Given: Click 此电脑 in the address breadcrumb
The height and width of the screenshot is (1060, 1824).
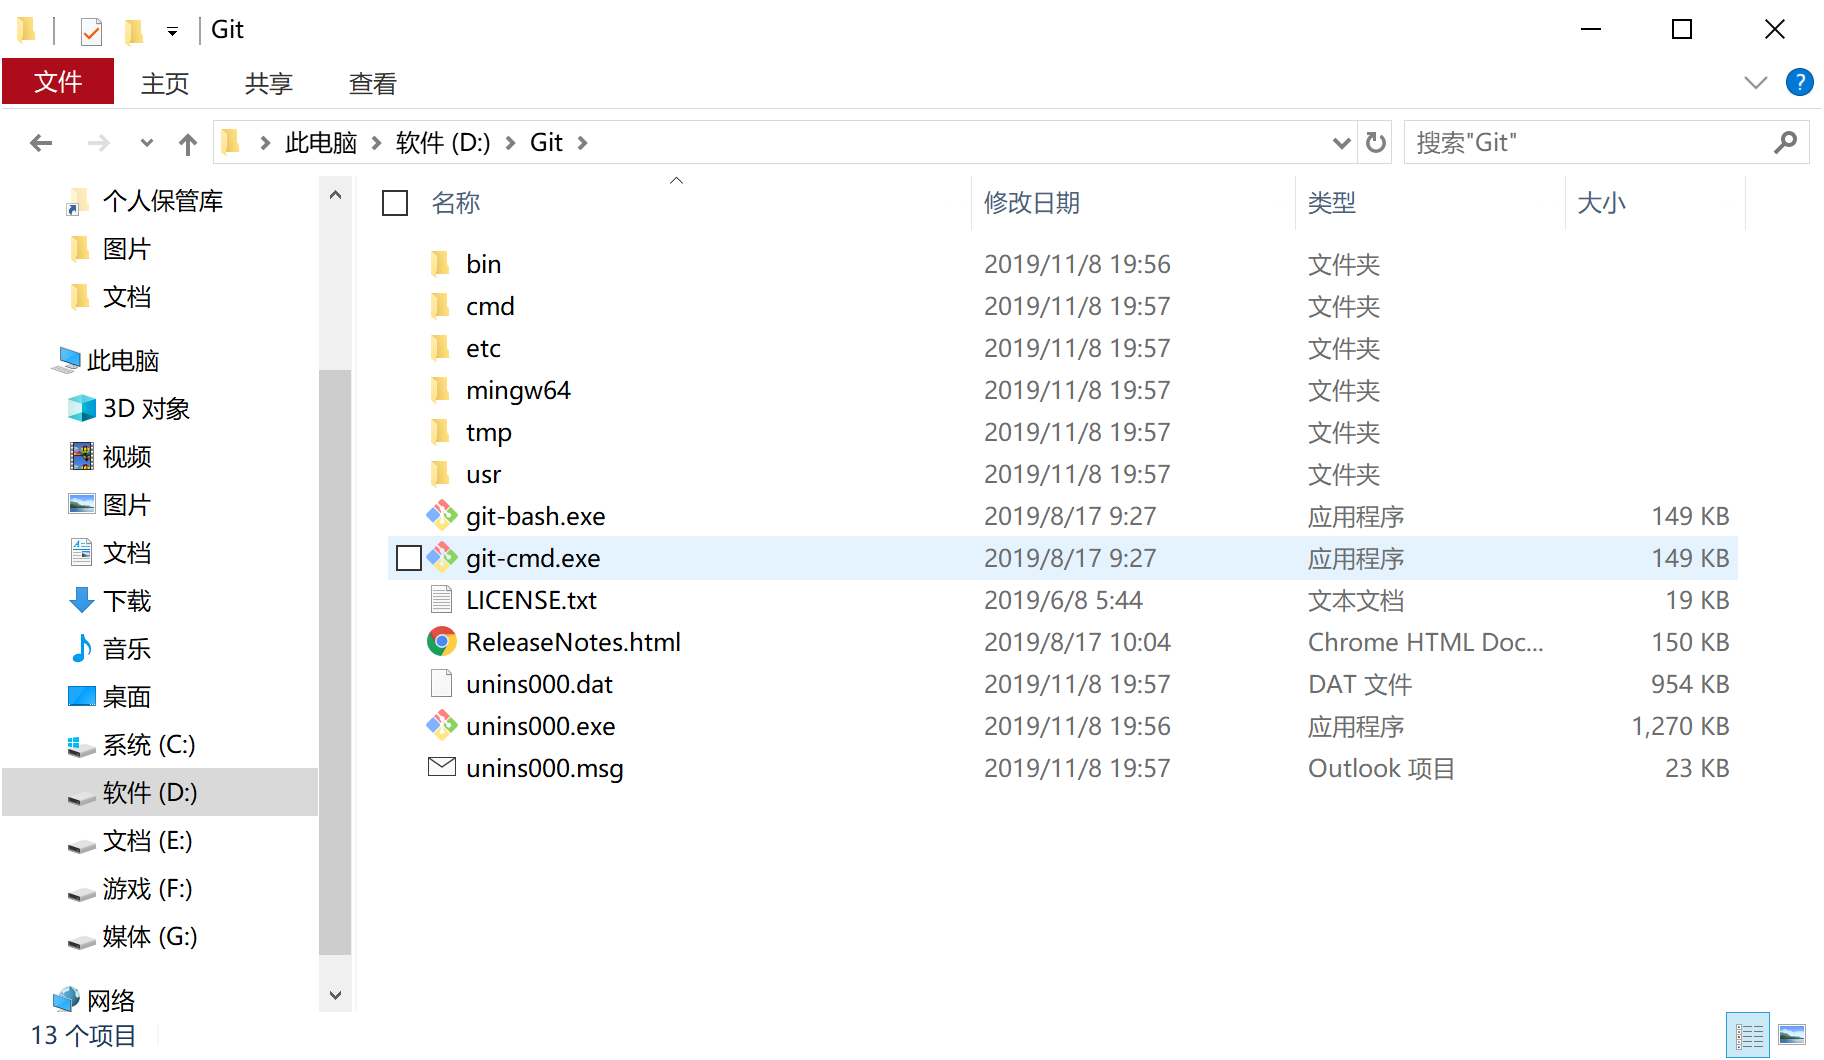Looking at the screenshot, I should pyautogui.click(x=321, y=143).
